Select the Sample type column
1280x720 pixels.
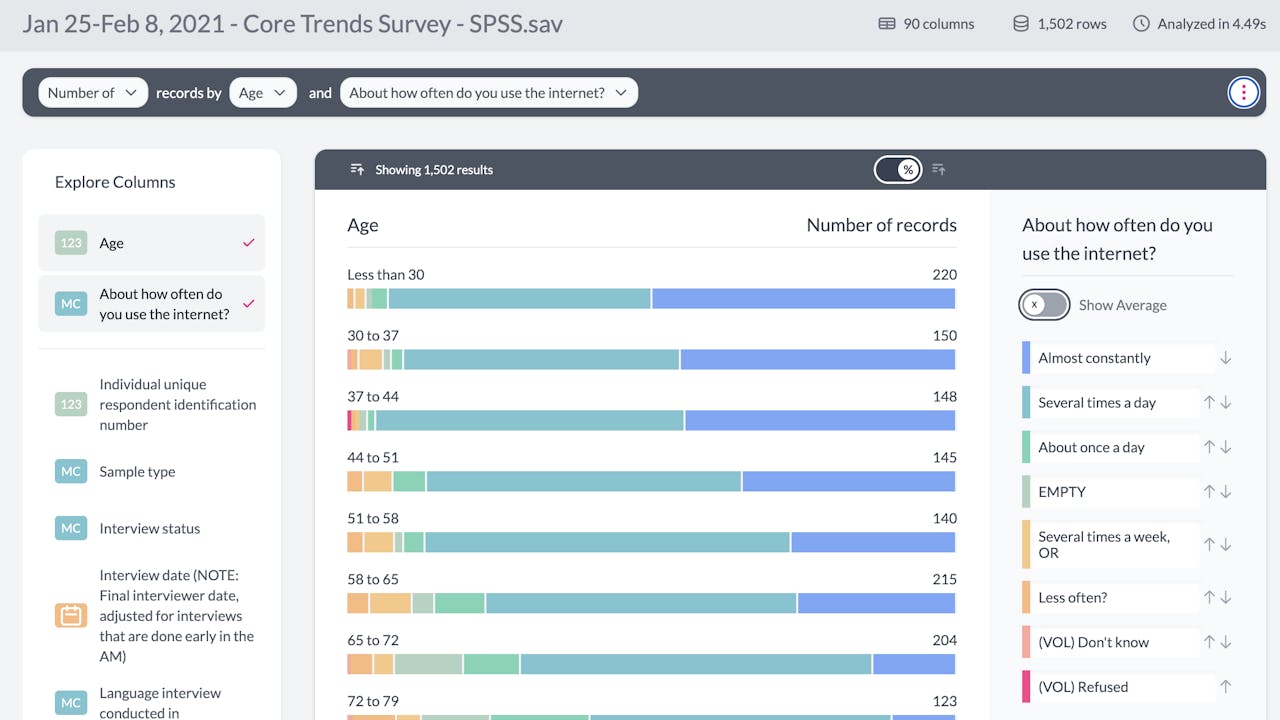[137, 472]
